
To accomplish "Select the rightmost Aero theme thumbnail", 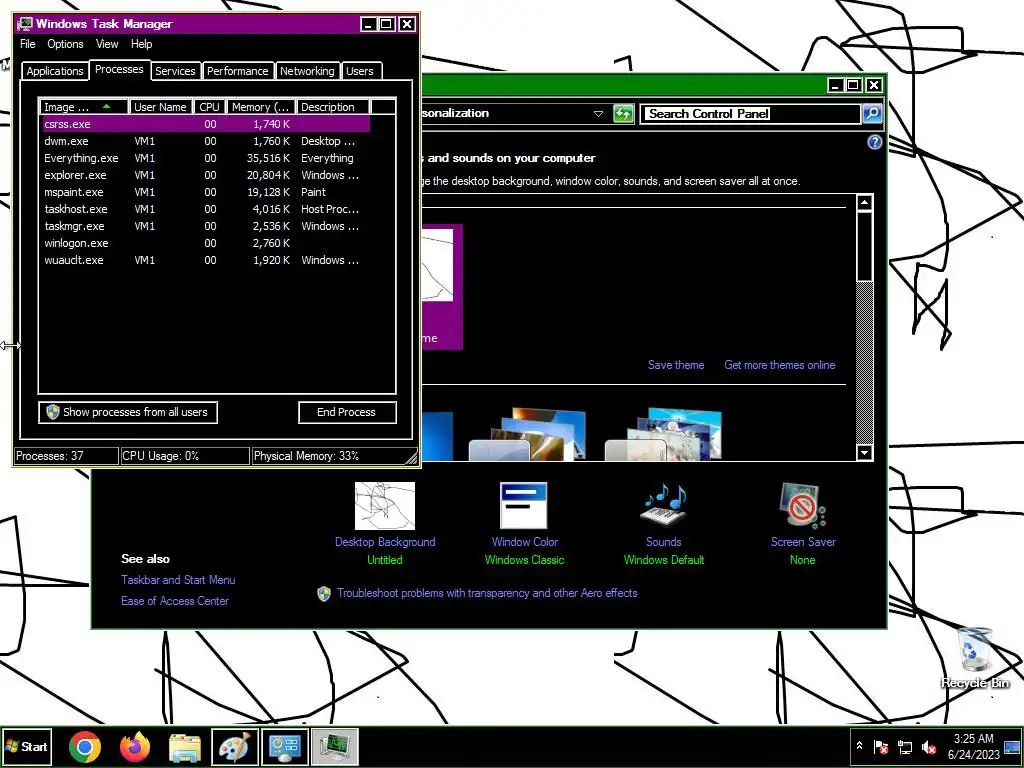I will click(664, 434).
